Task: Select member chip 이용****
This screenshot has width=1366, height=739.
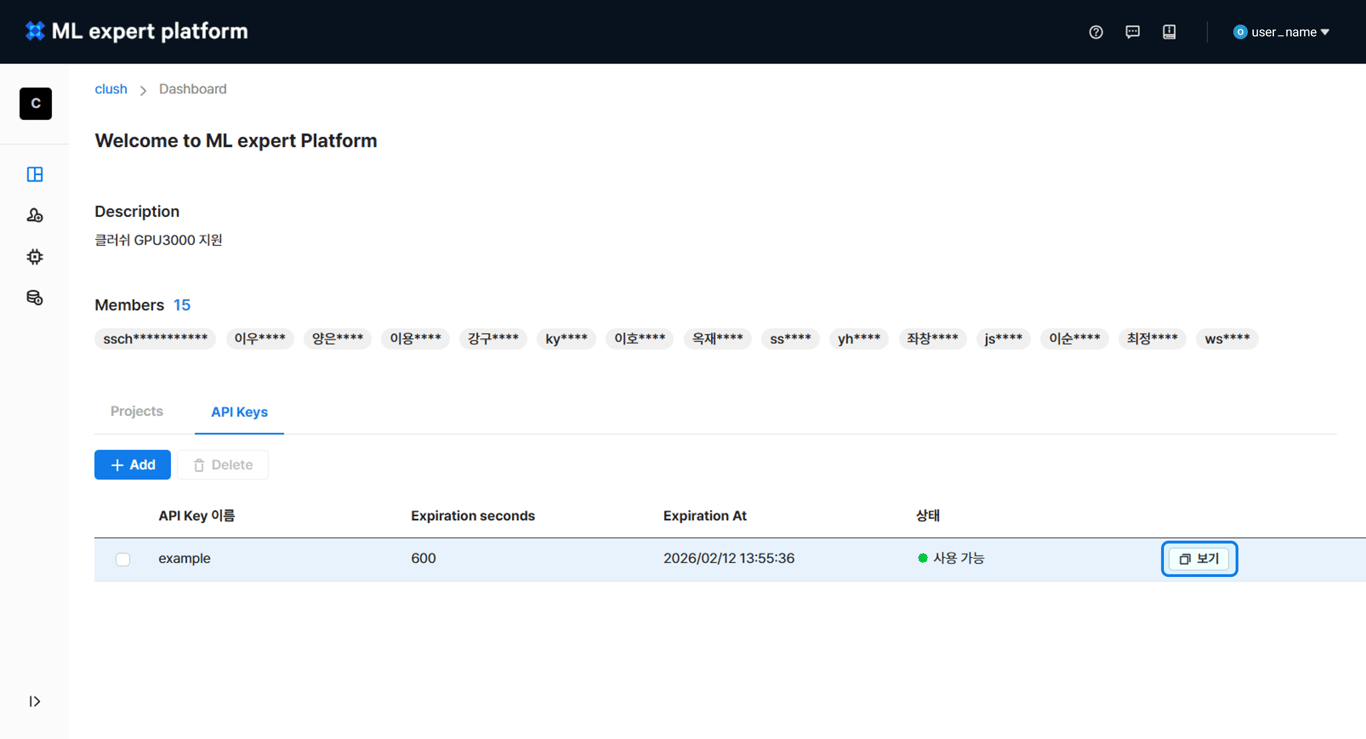Action: click(415, 339)
